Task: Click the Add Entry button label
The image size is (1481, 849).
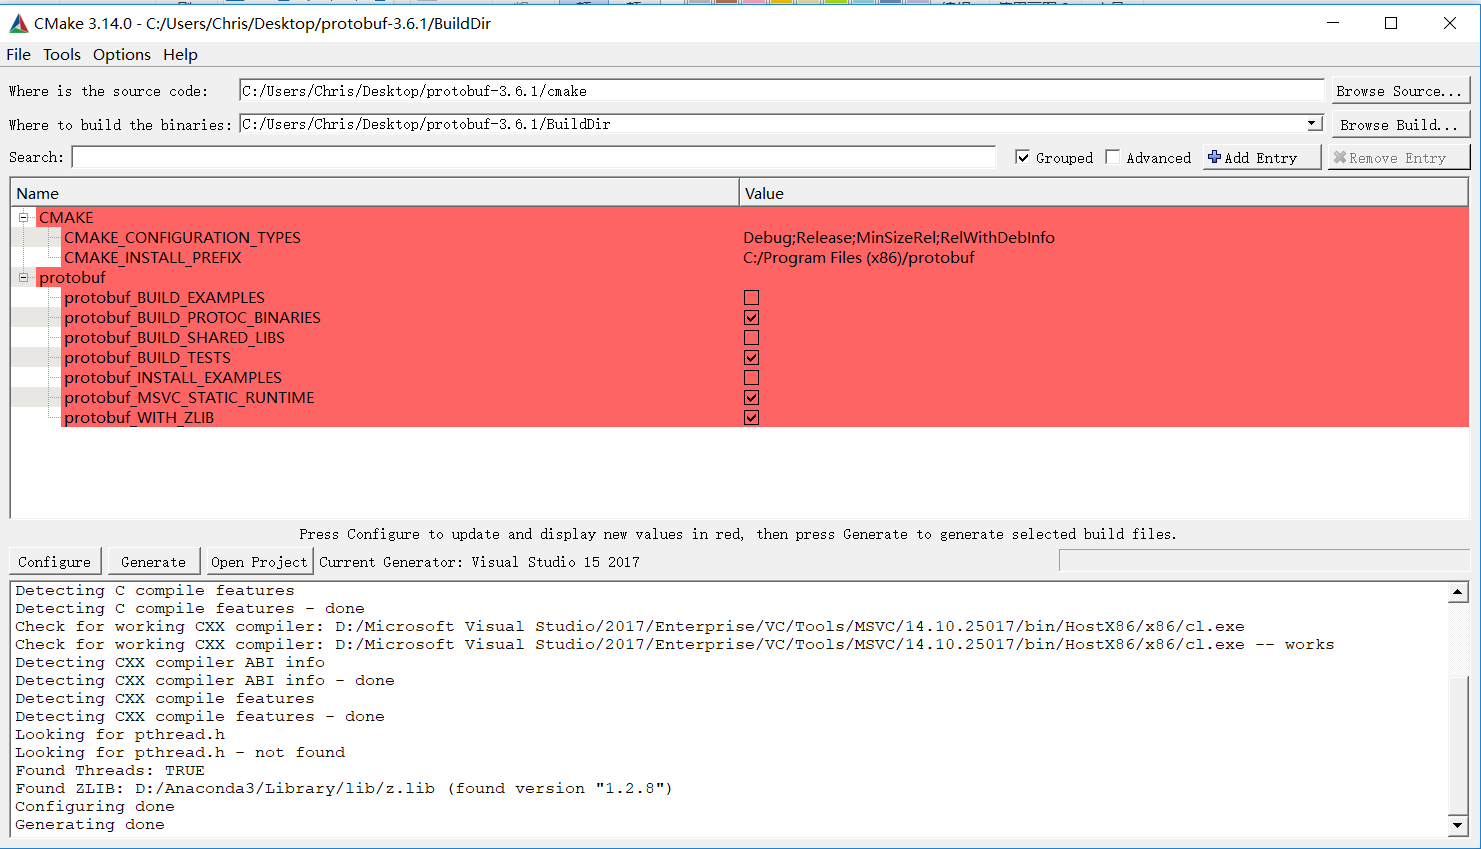Action: pyautogui.click(x=1261, y=158)
